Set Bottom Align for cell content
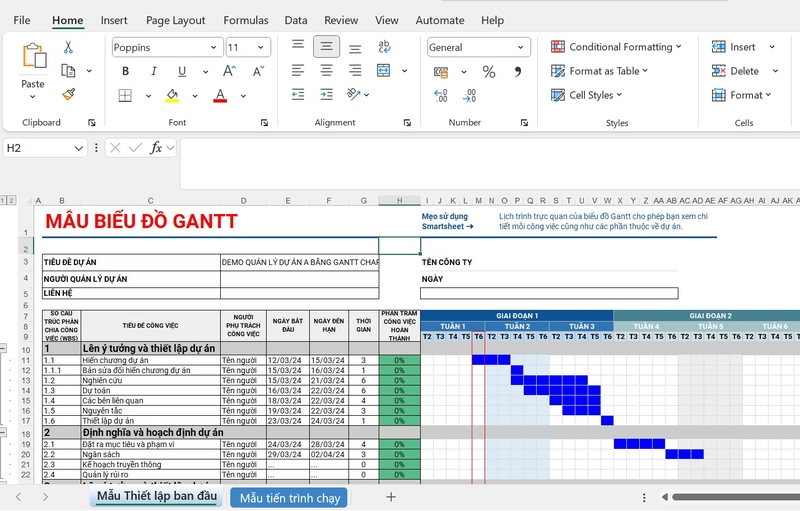This screenshot has width=800, height=511. click(355, 47)
